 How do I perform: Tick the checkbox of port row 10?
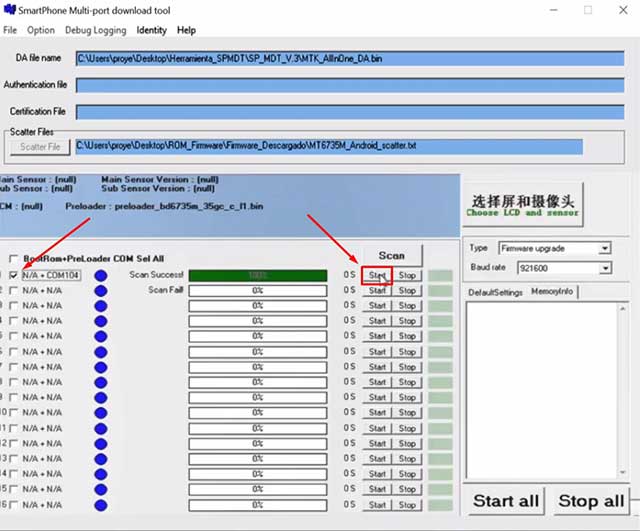point(13,413)
